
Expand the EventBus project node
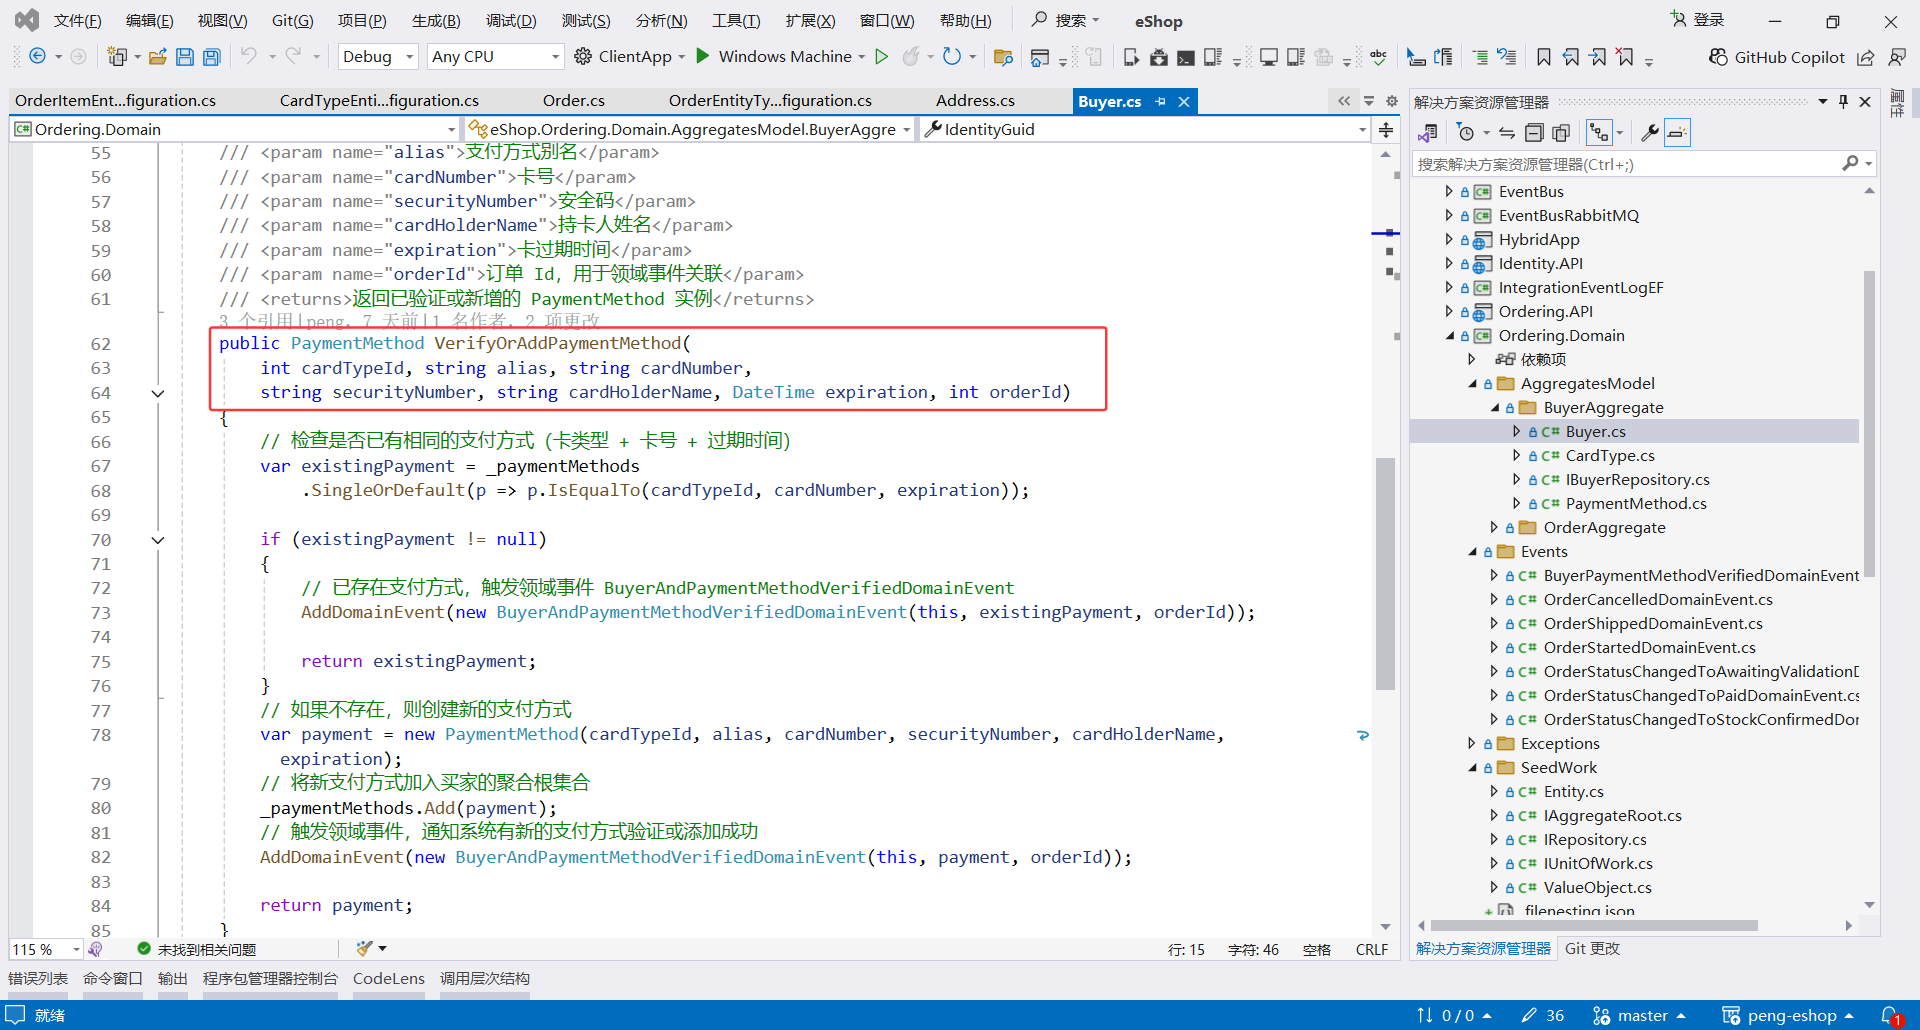click(1448, 191)
